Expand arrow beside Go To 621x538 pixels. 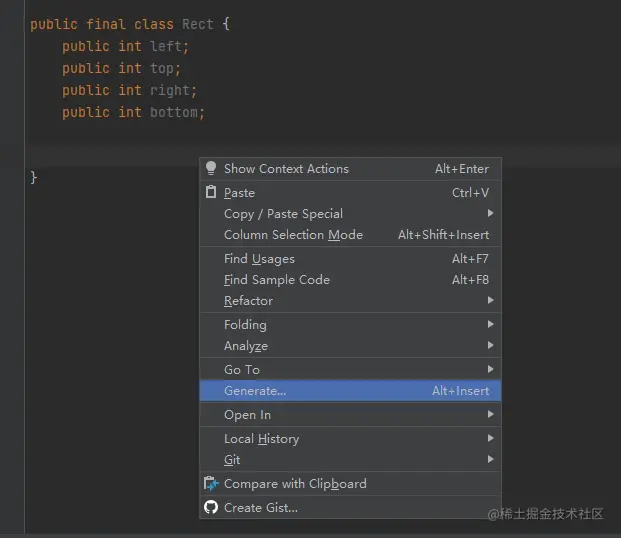pos(491,369)
